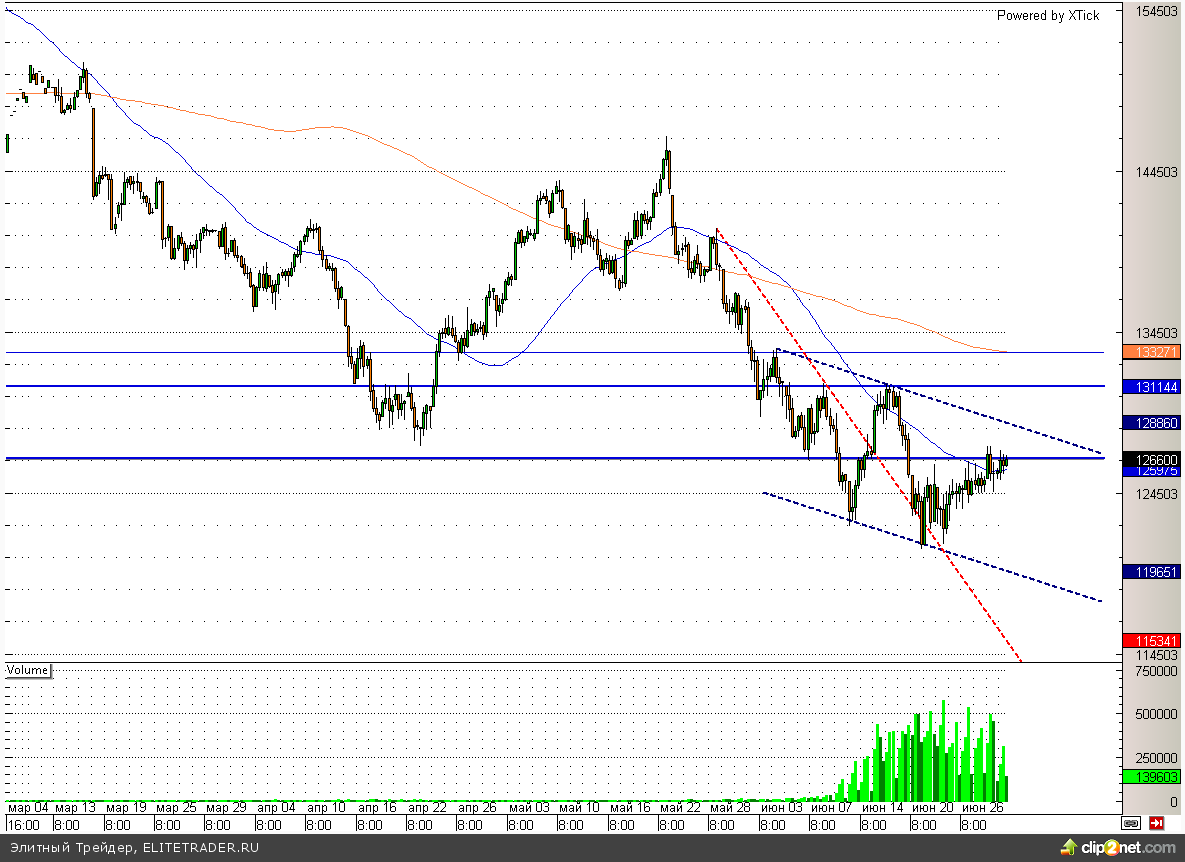Select the red 115341 price label

[1151, 640]
